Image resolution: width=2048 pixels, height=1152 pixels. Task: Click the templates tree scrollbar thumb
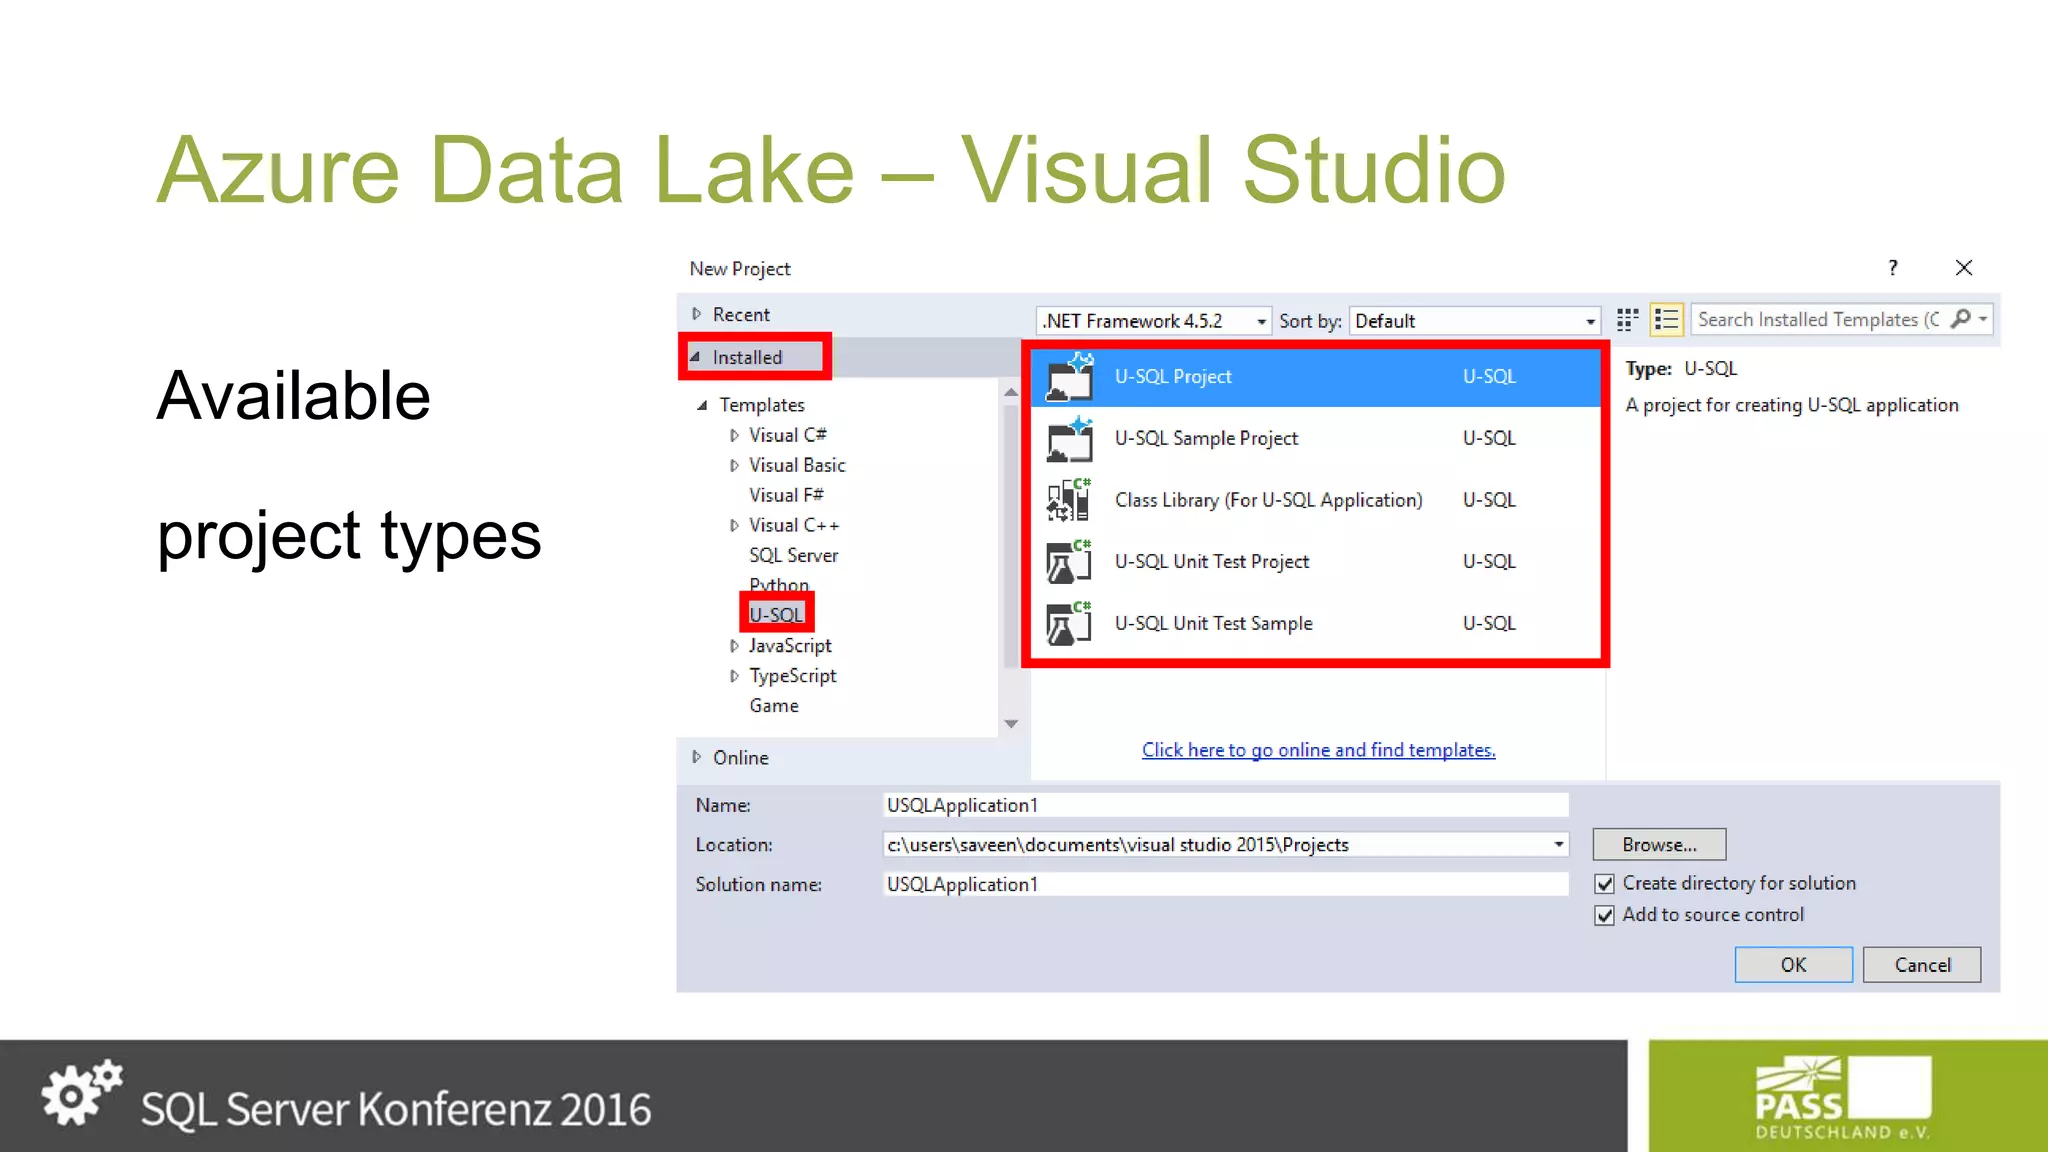point(1011,535)
